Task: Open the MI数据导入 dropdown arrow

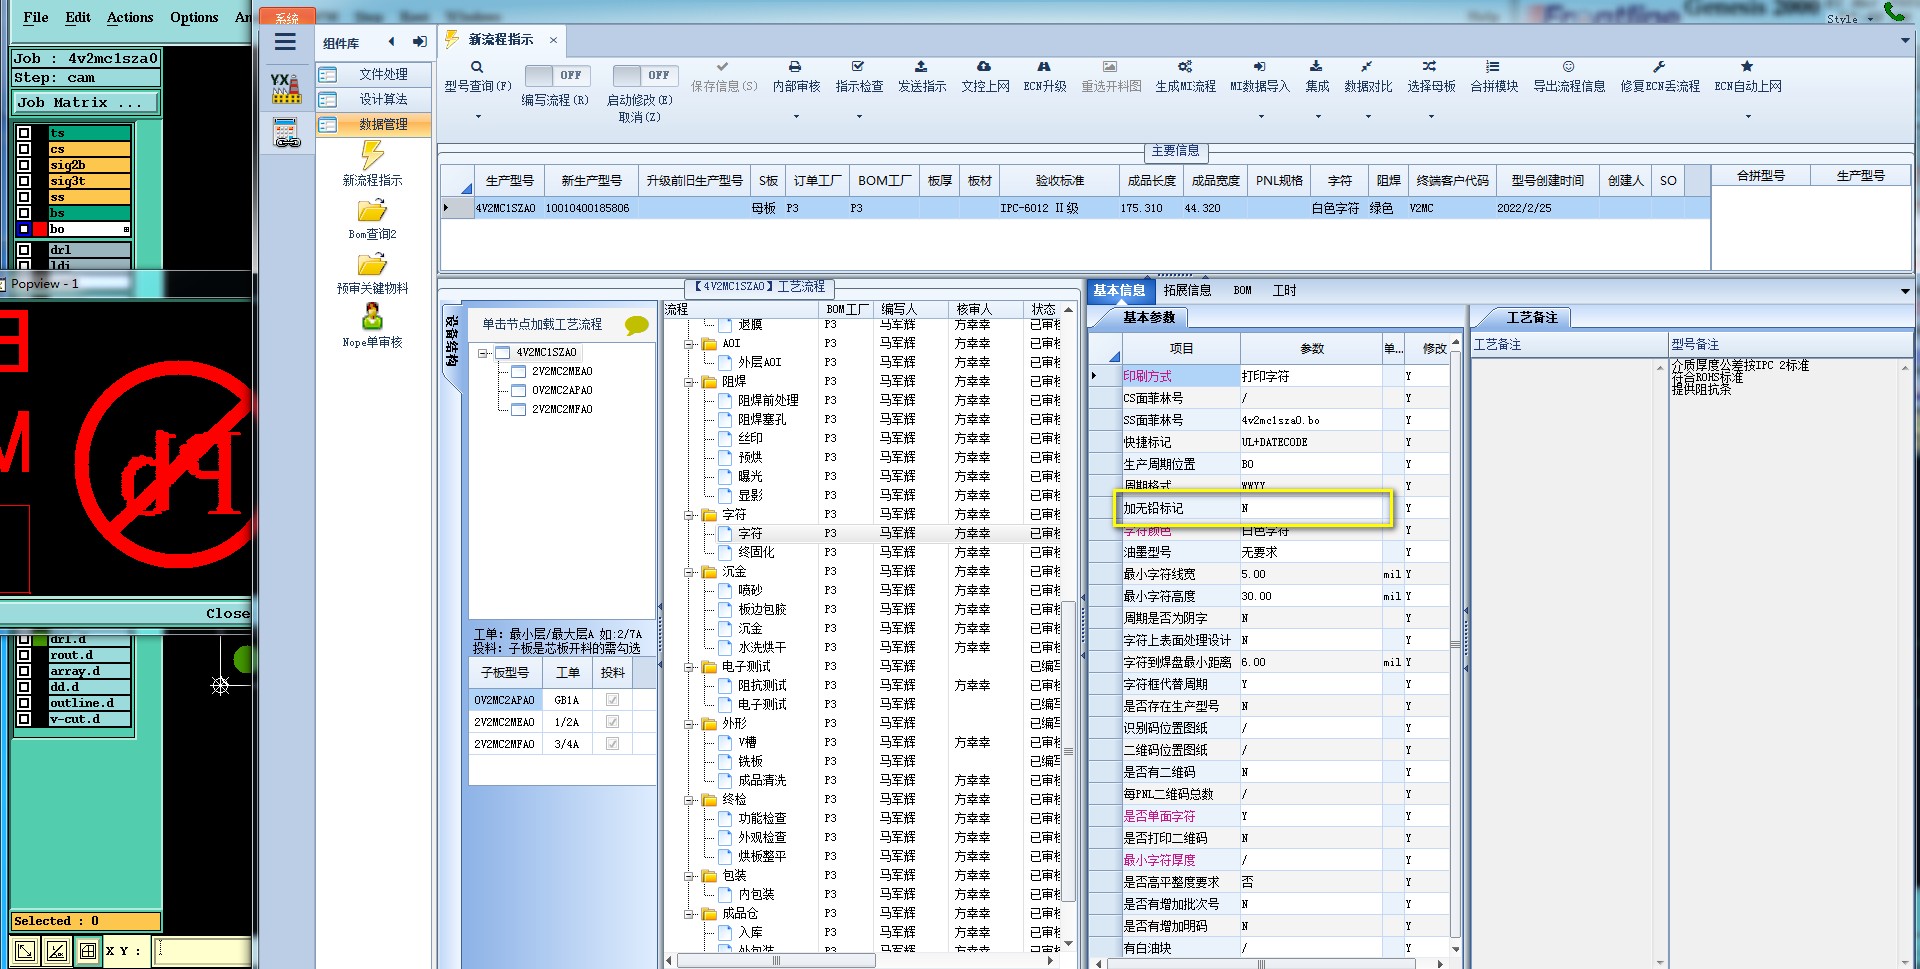Action: [1260, 117]
